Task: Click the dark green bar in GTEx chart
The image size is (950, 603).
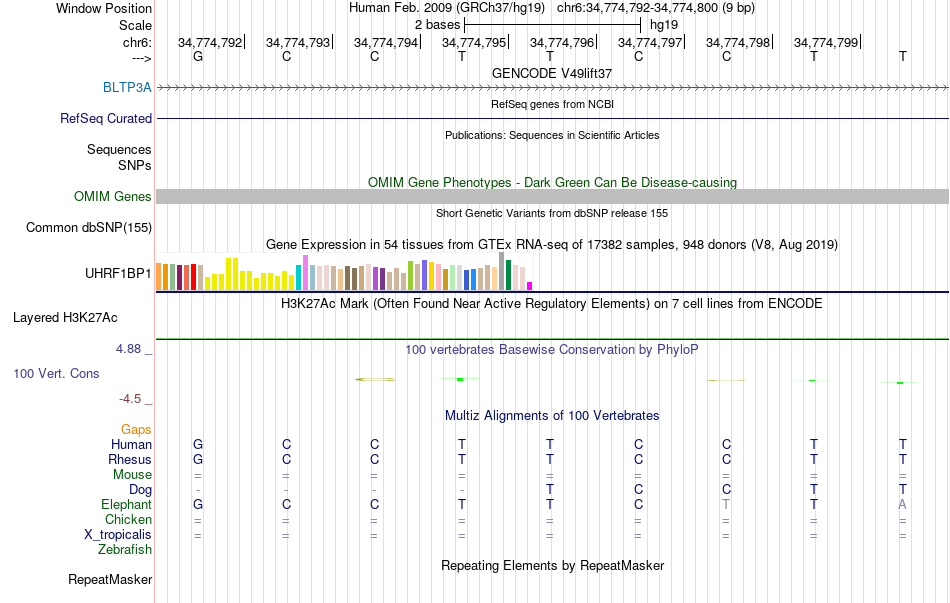Action: (508, 275)
